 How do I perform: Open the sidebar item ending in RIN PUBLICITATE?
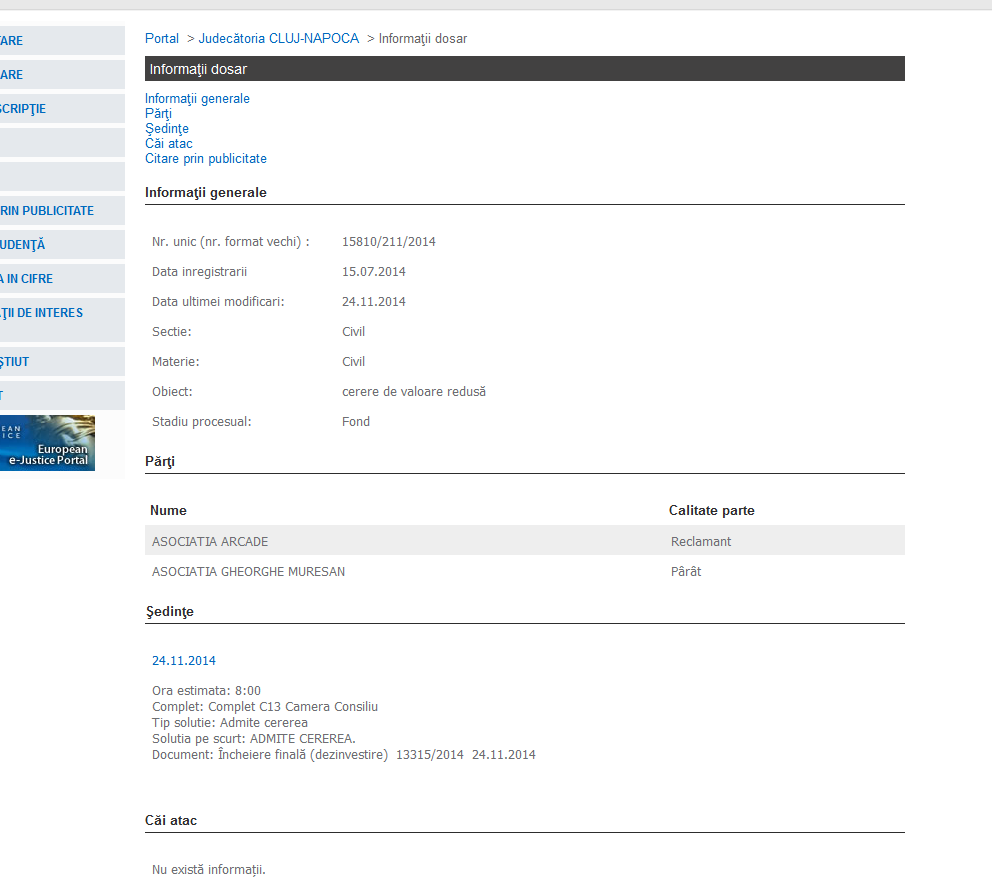click(47, 211)
